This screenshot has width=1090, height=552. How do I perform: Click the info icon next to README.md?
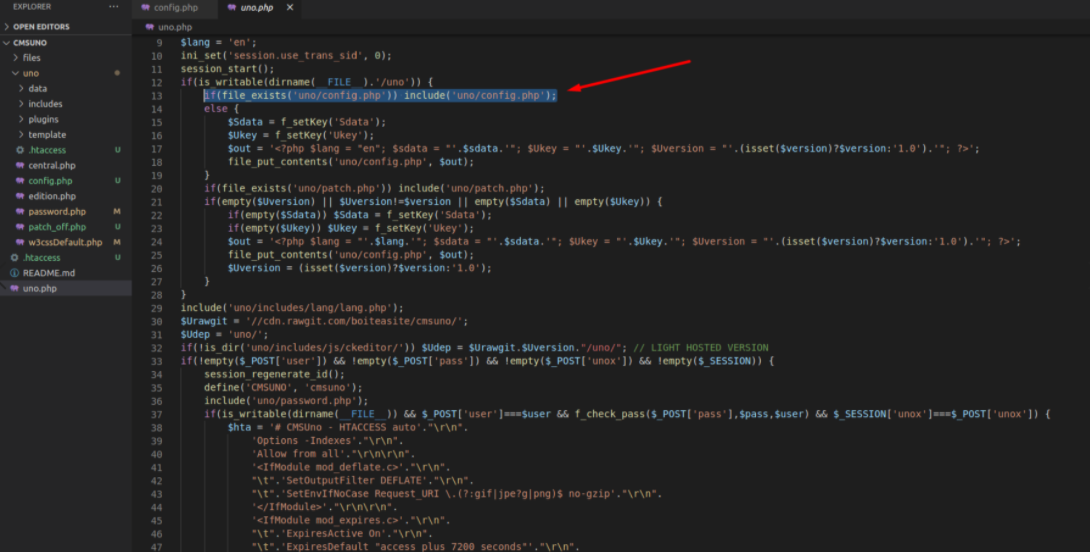(x=14, y=273)
